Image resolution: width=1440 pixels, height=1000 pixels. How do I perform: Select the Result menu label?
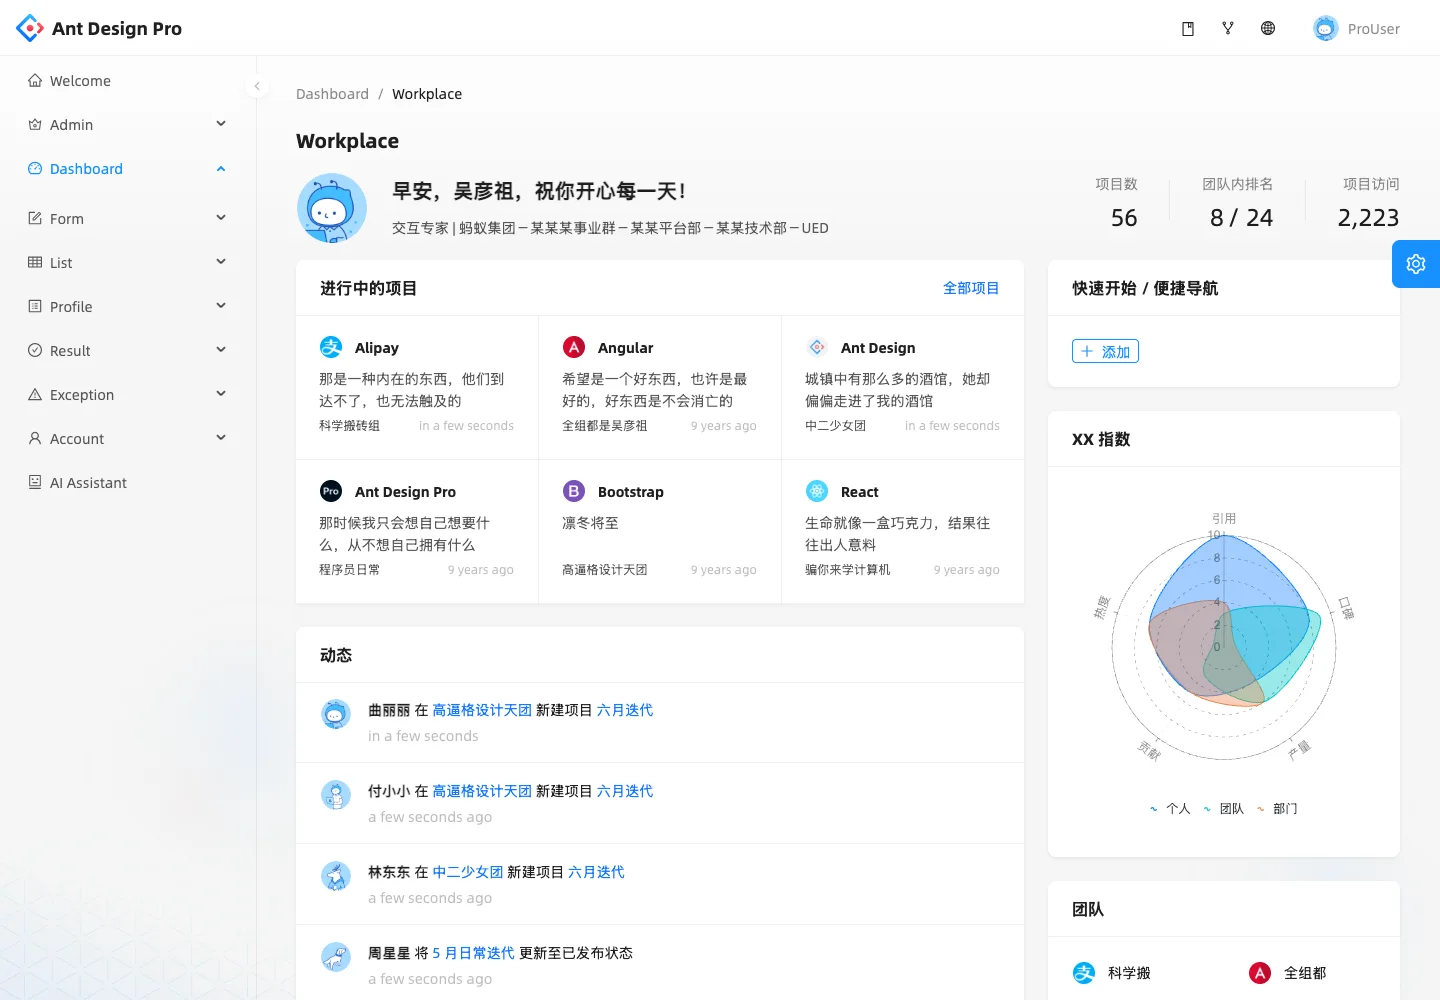70,351
